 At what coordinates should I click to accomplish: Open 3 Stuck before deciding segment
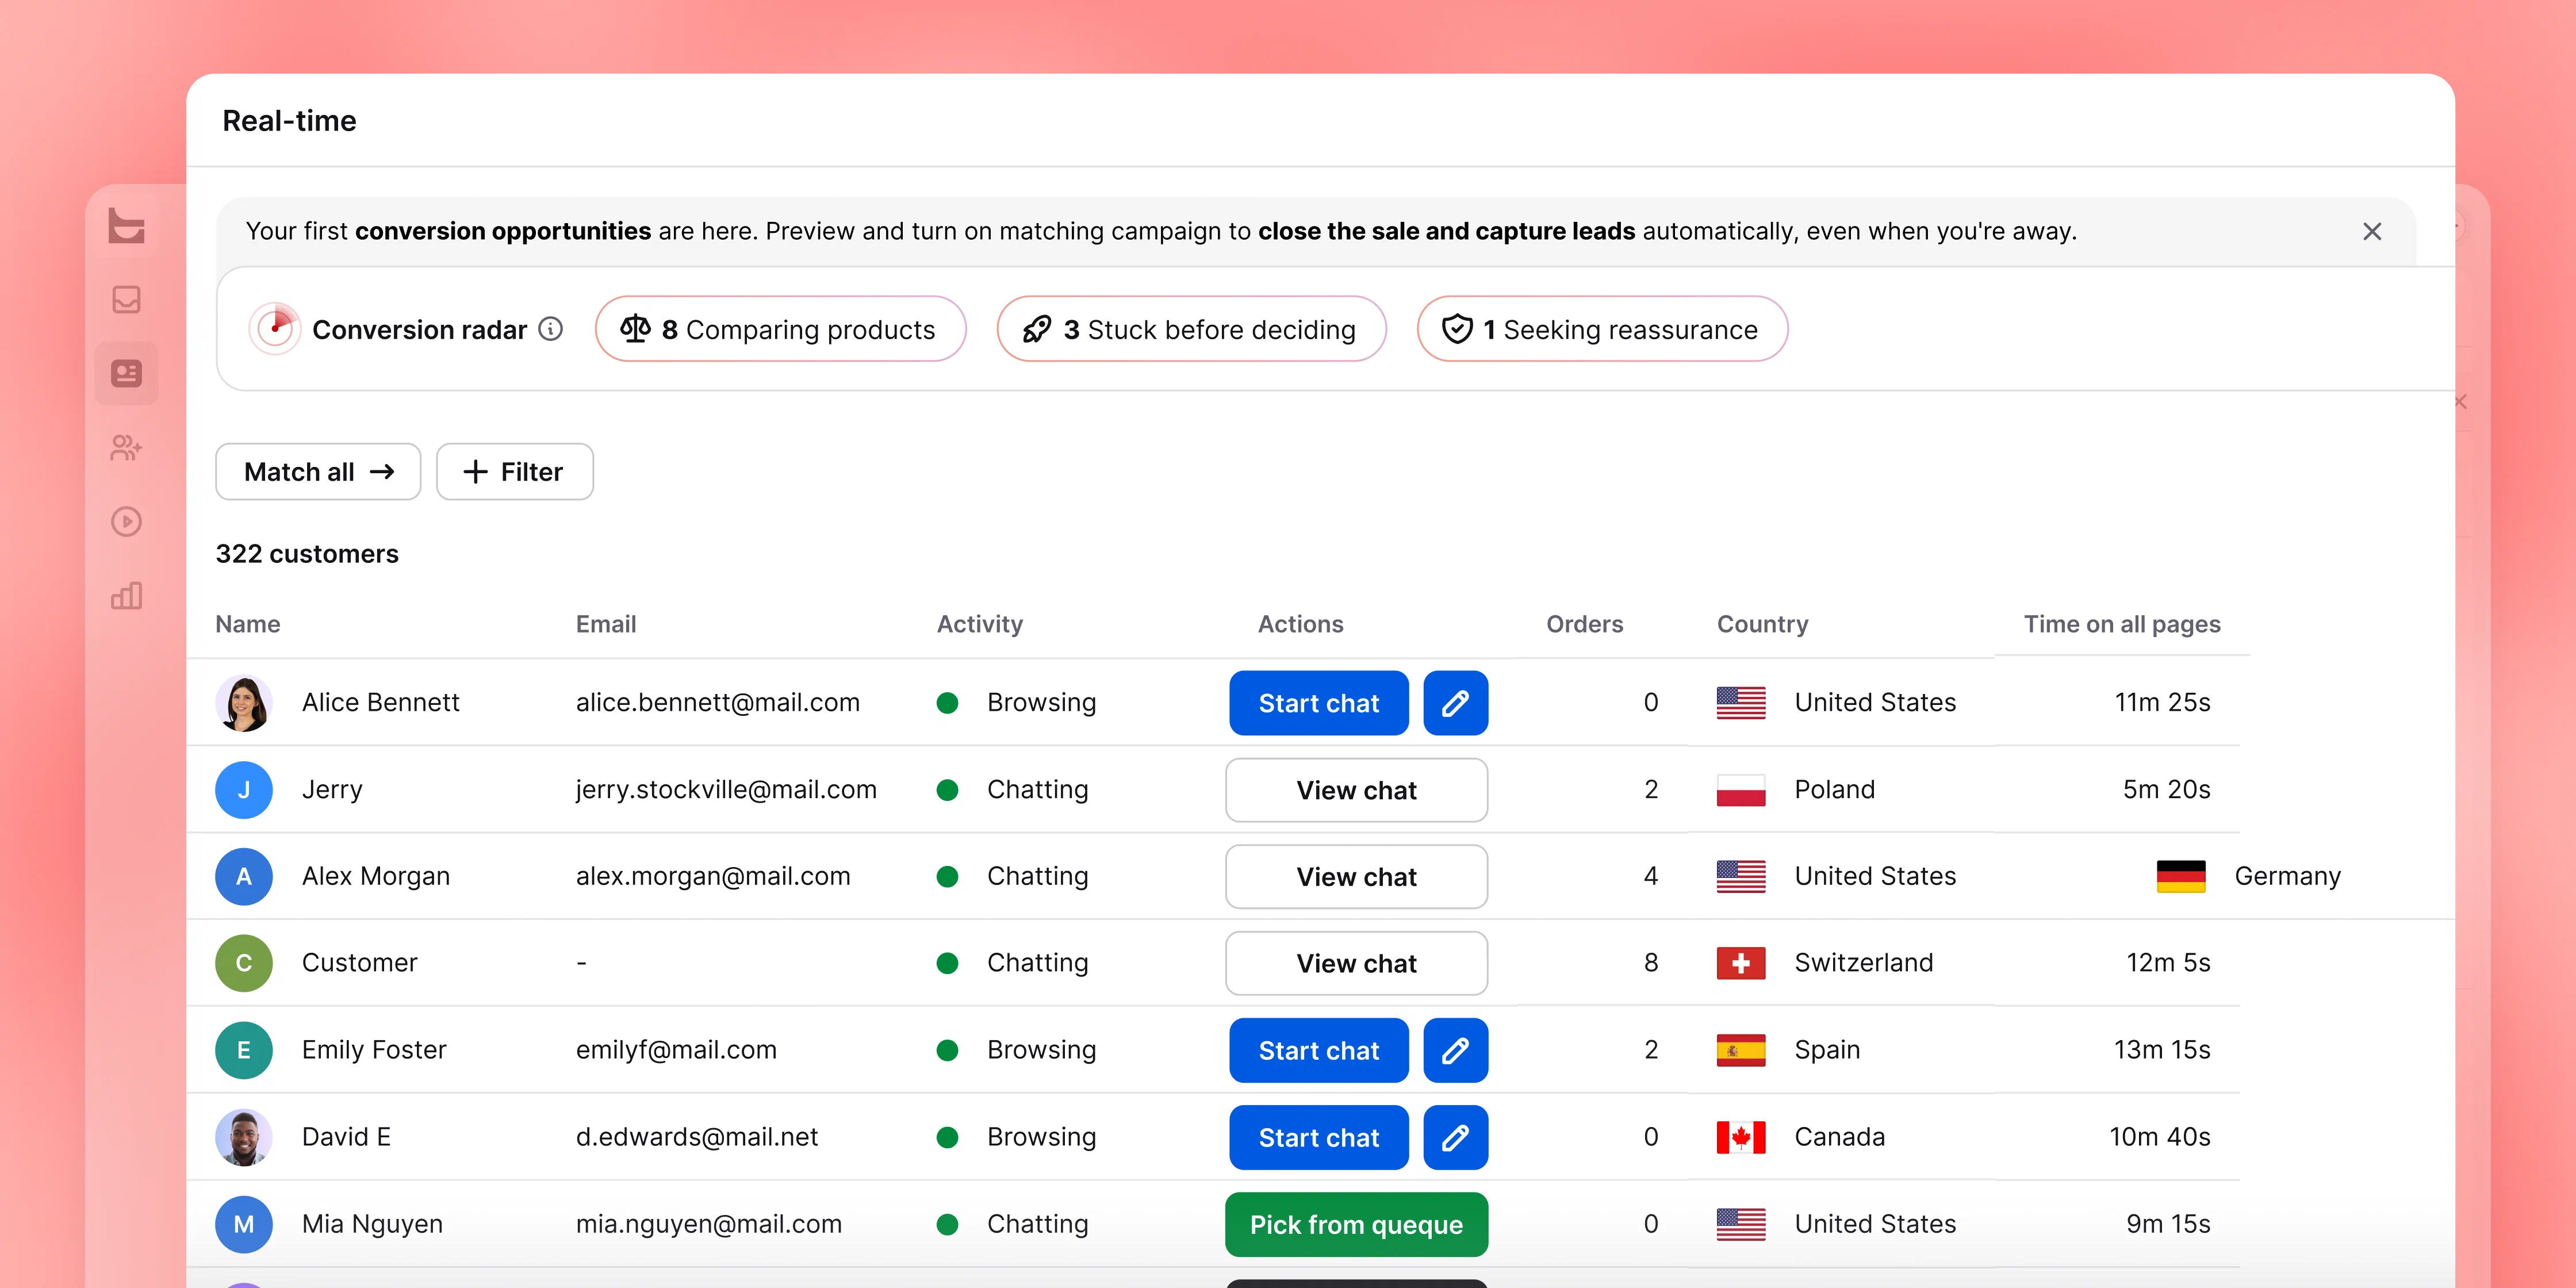[1191, 329]
